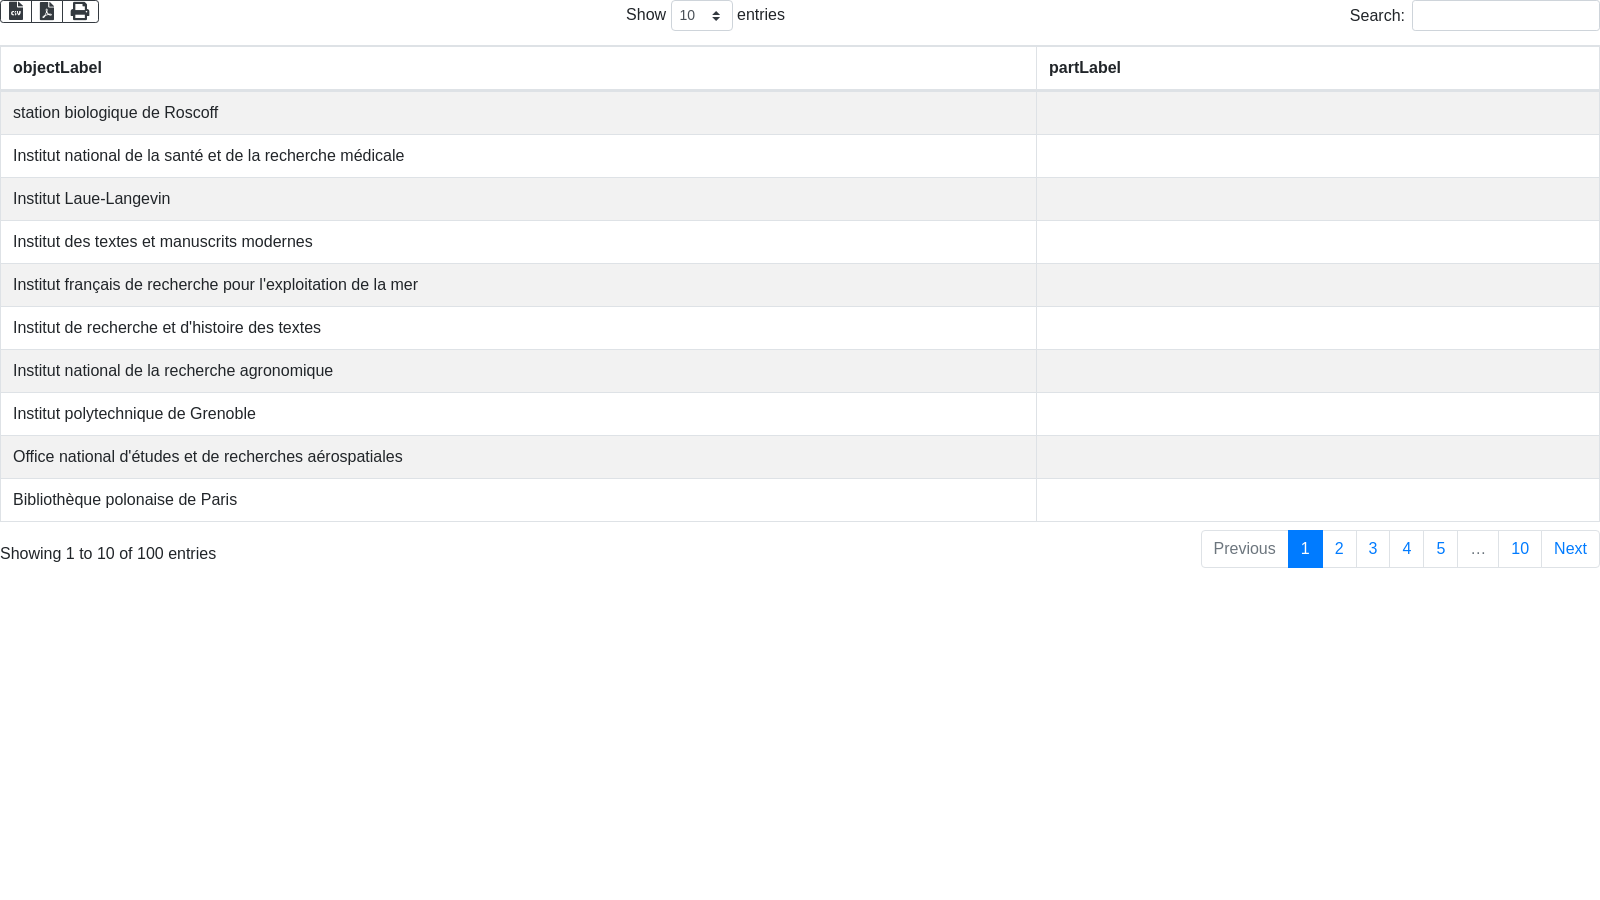Image resolution: width=1600 pixels, height=900 pixels.
Task: Select Institut français de recherche pour l'exploitation row
Action: pyautogui.click(x=800, y=285)
